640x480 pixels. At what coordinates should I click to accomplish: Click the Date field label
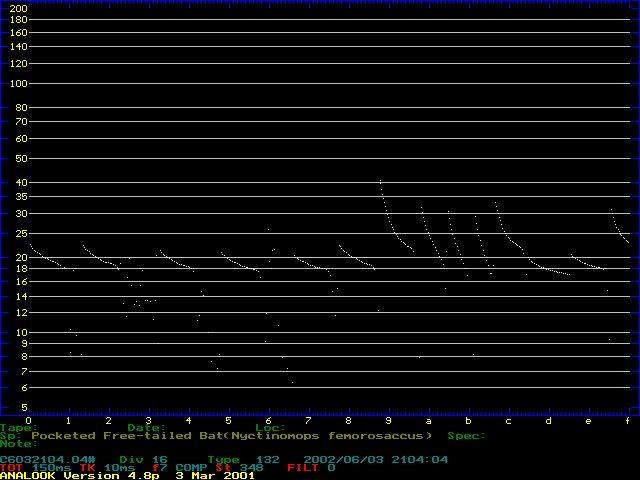146,427
